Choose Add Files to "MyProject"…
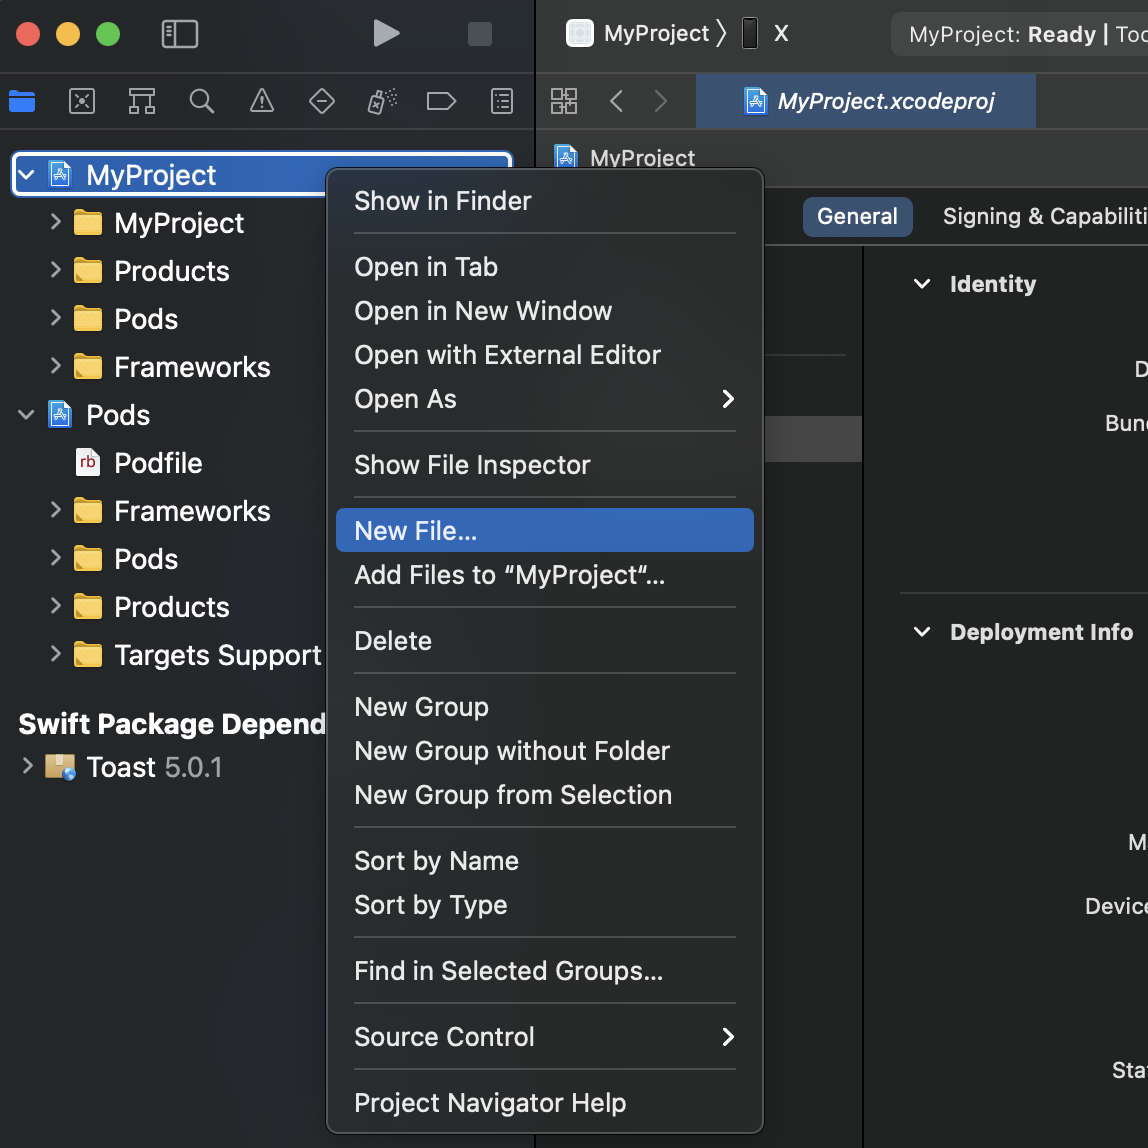This screenshot has width=1148, height=1148. tap(544, 575)
